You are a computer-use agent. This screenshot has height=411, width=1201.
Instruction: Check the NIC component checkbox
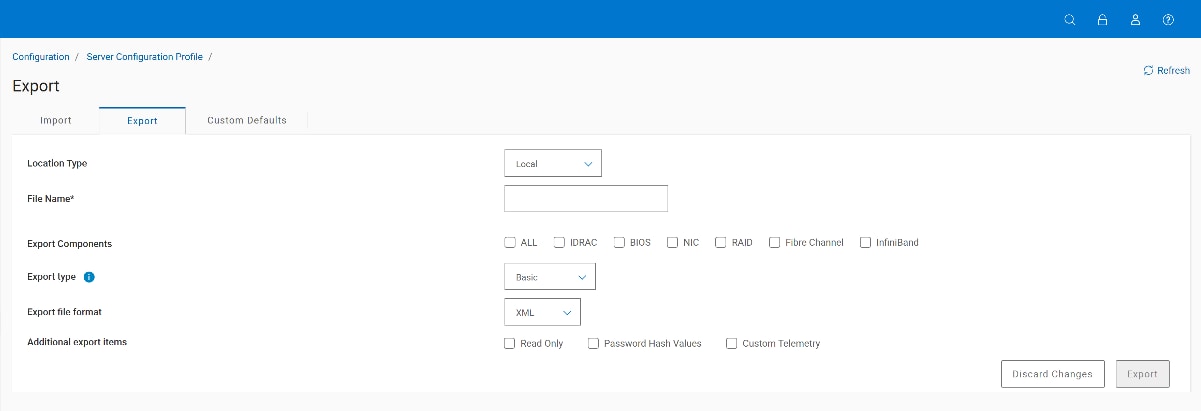tap(673, 242)
